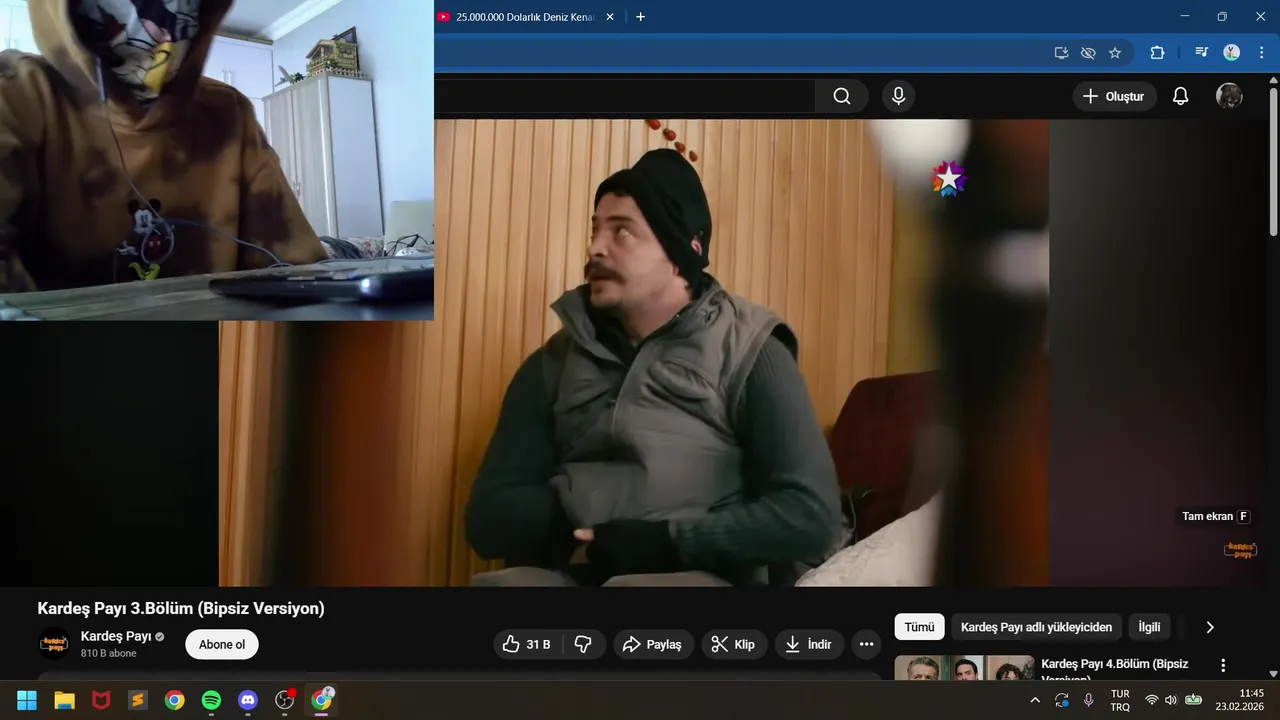This screenshot has width=1280, height=720.
Task: Click the orange channel watermark in video
Action: pyautogui.click(x=1240, y=550)
